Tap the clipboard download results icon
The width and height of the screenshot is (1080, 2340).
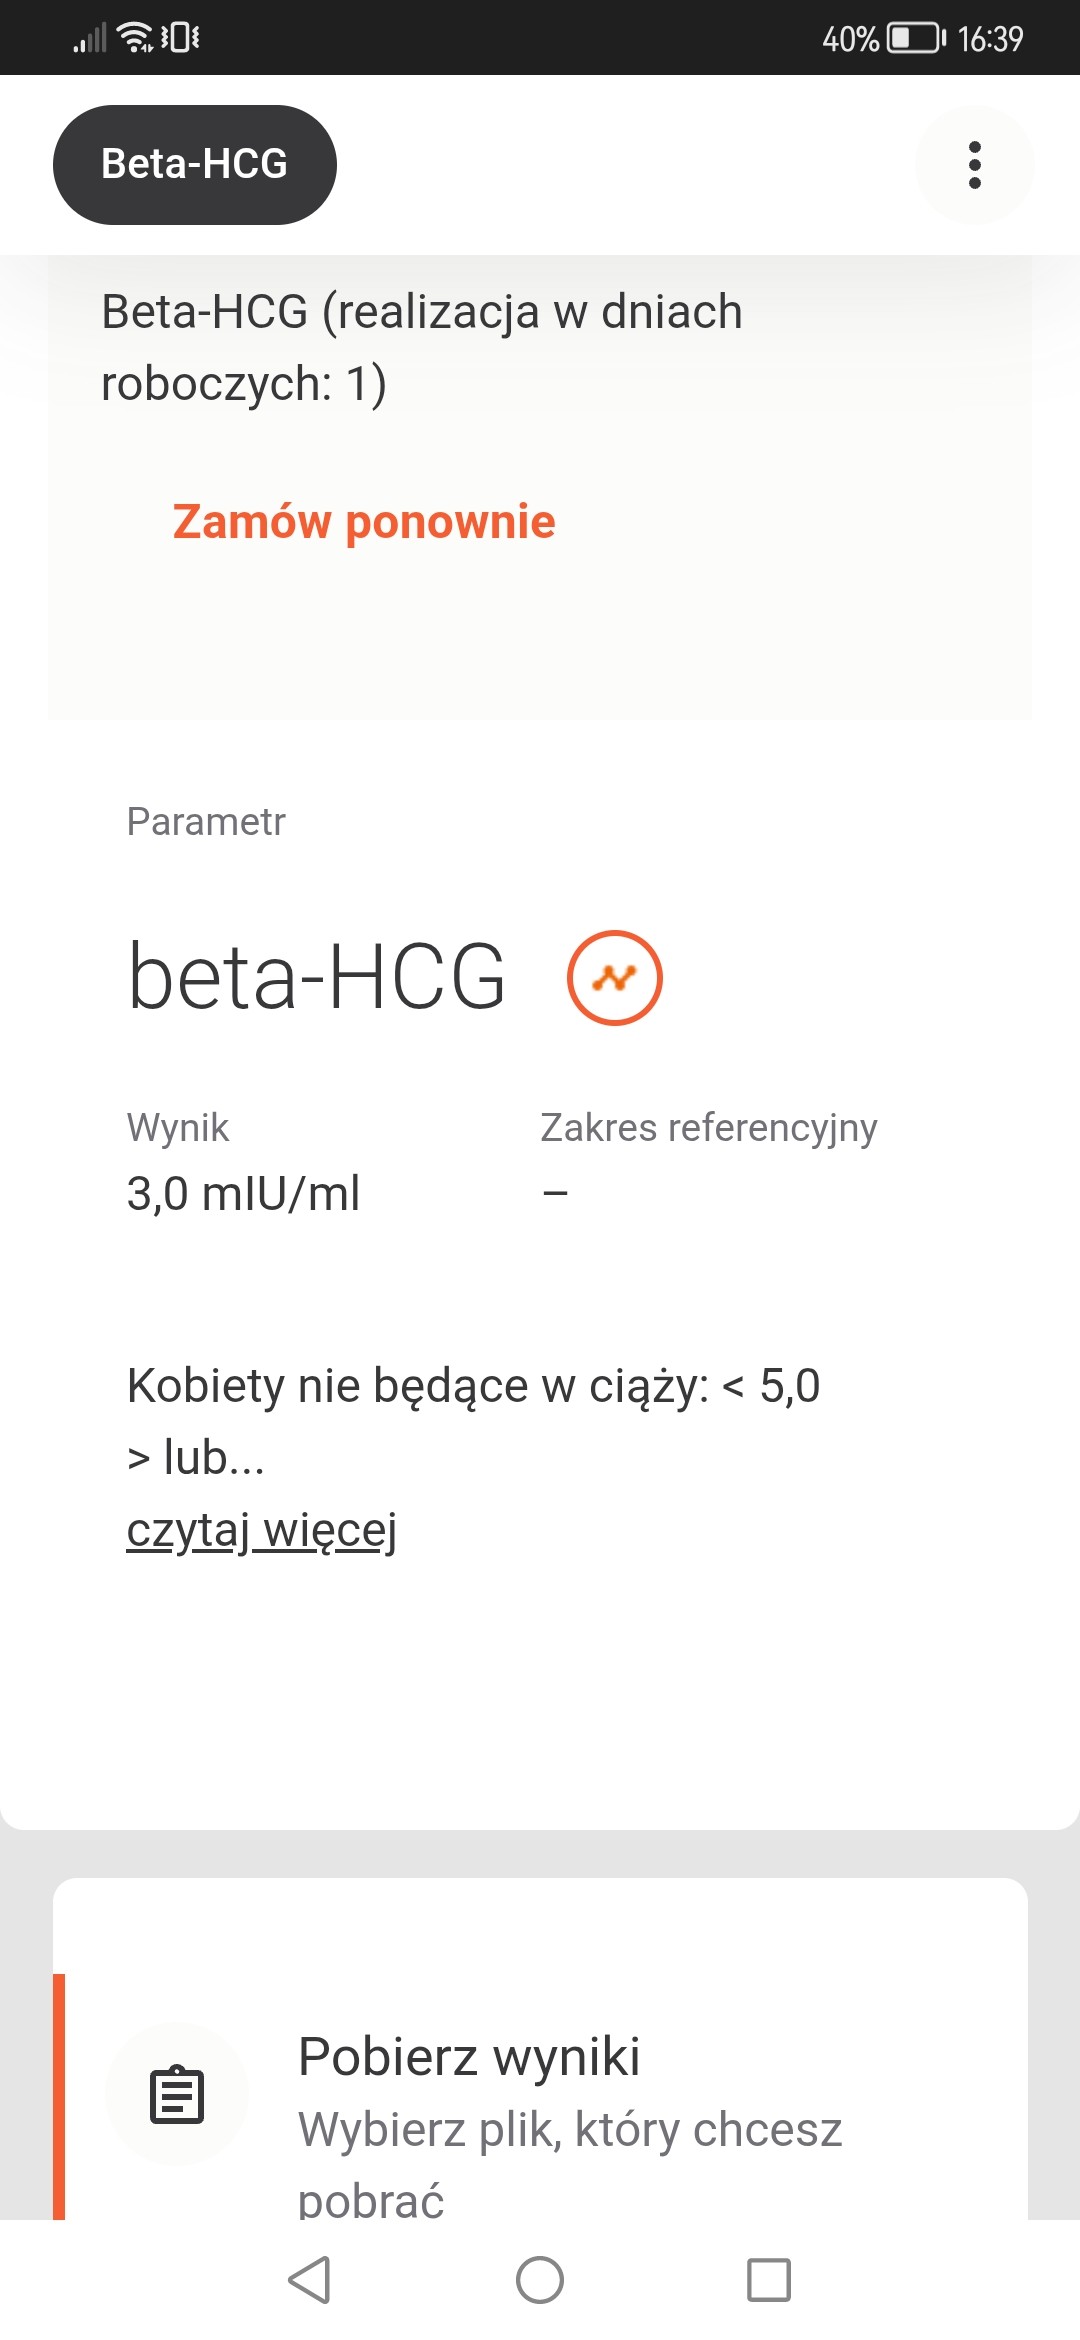click(x=177, y=2094)
